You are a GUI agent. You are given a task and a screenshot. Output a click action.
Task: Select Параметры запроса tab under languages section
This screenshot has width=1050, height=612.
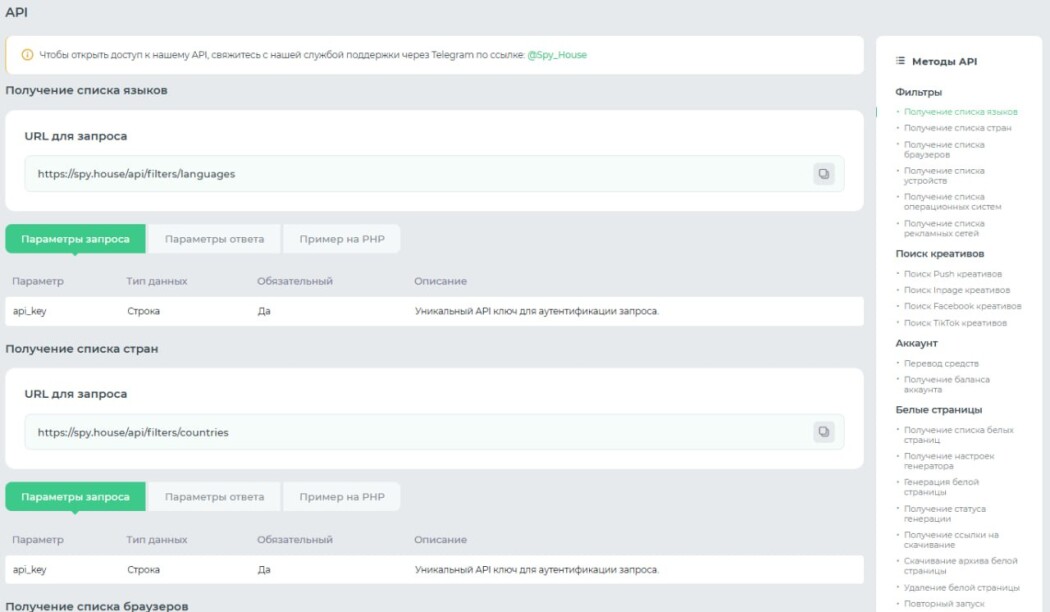click(75, 239)
